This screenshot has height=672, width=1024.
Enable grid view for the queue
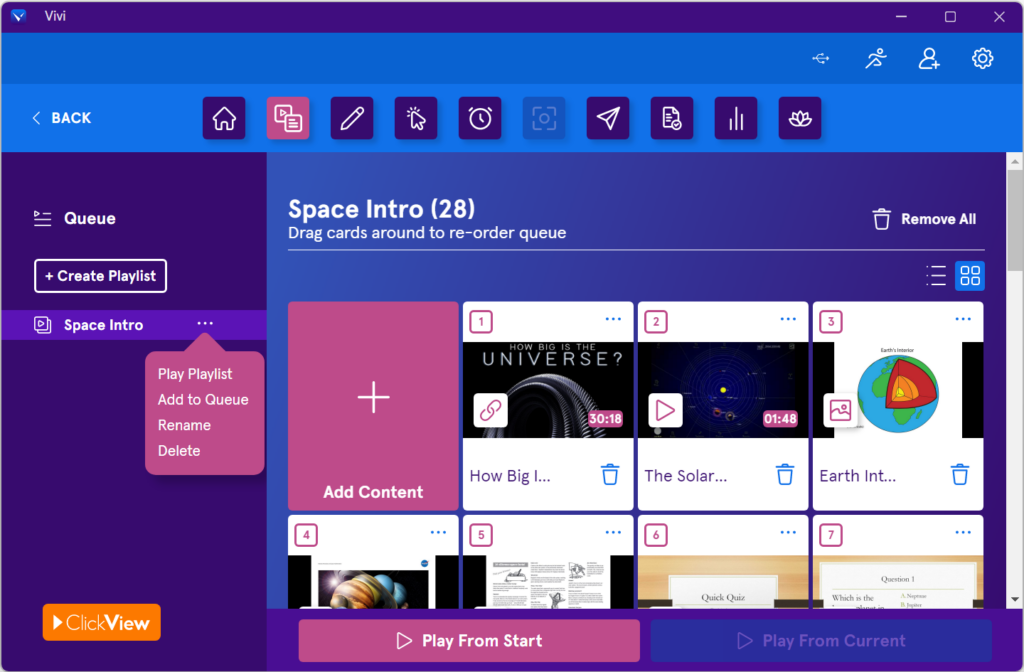[x=969, y=275]
